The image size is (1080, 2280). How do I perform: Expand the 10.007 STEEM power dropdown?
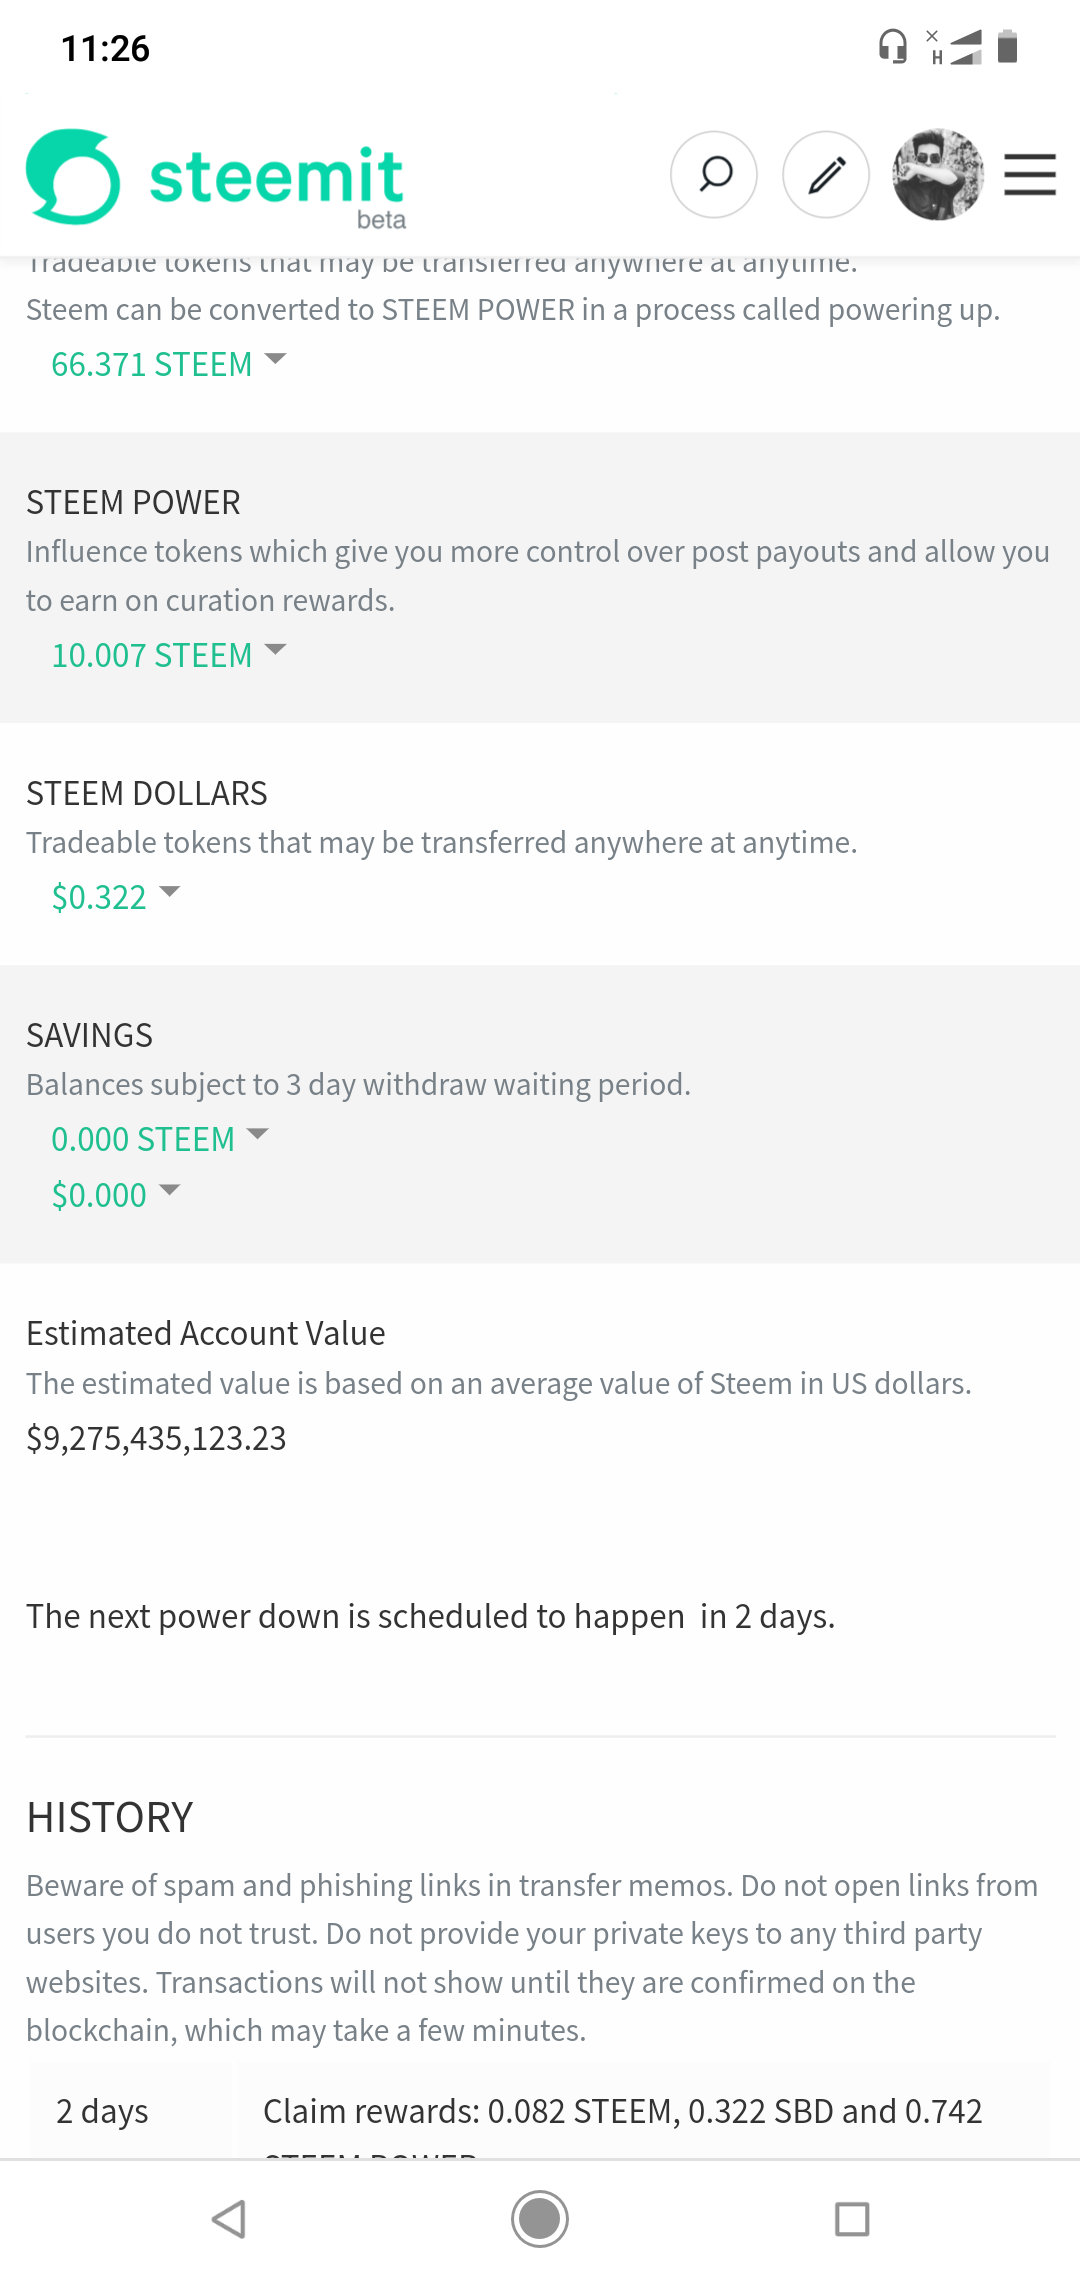point(168,655)
